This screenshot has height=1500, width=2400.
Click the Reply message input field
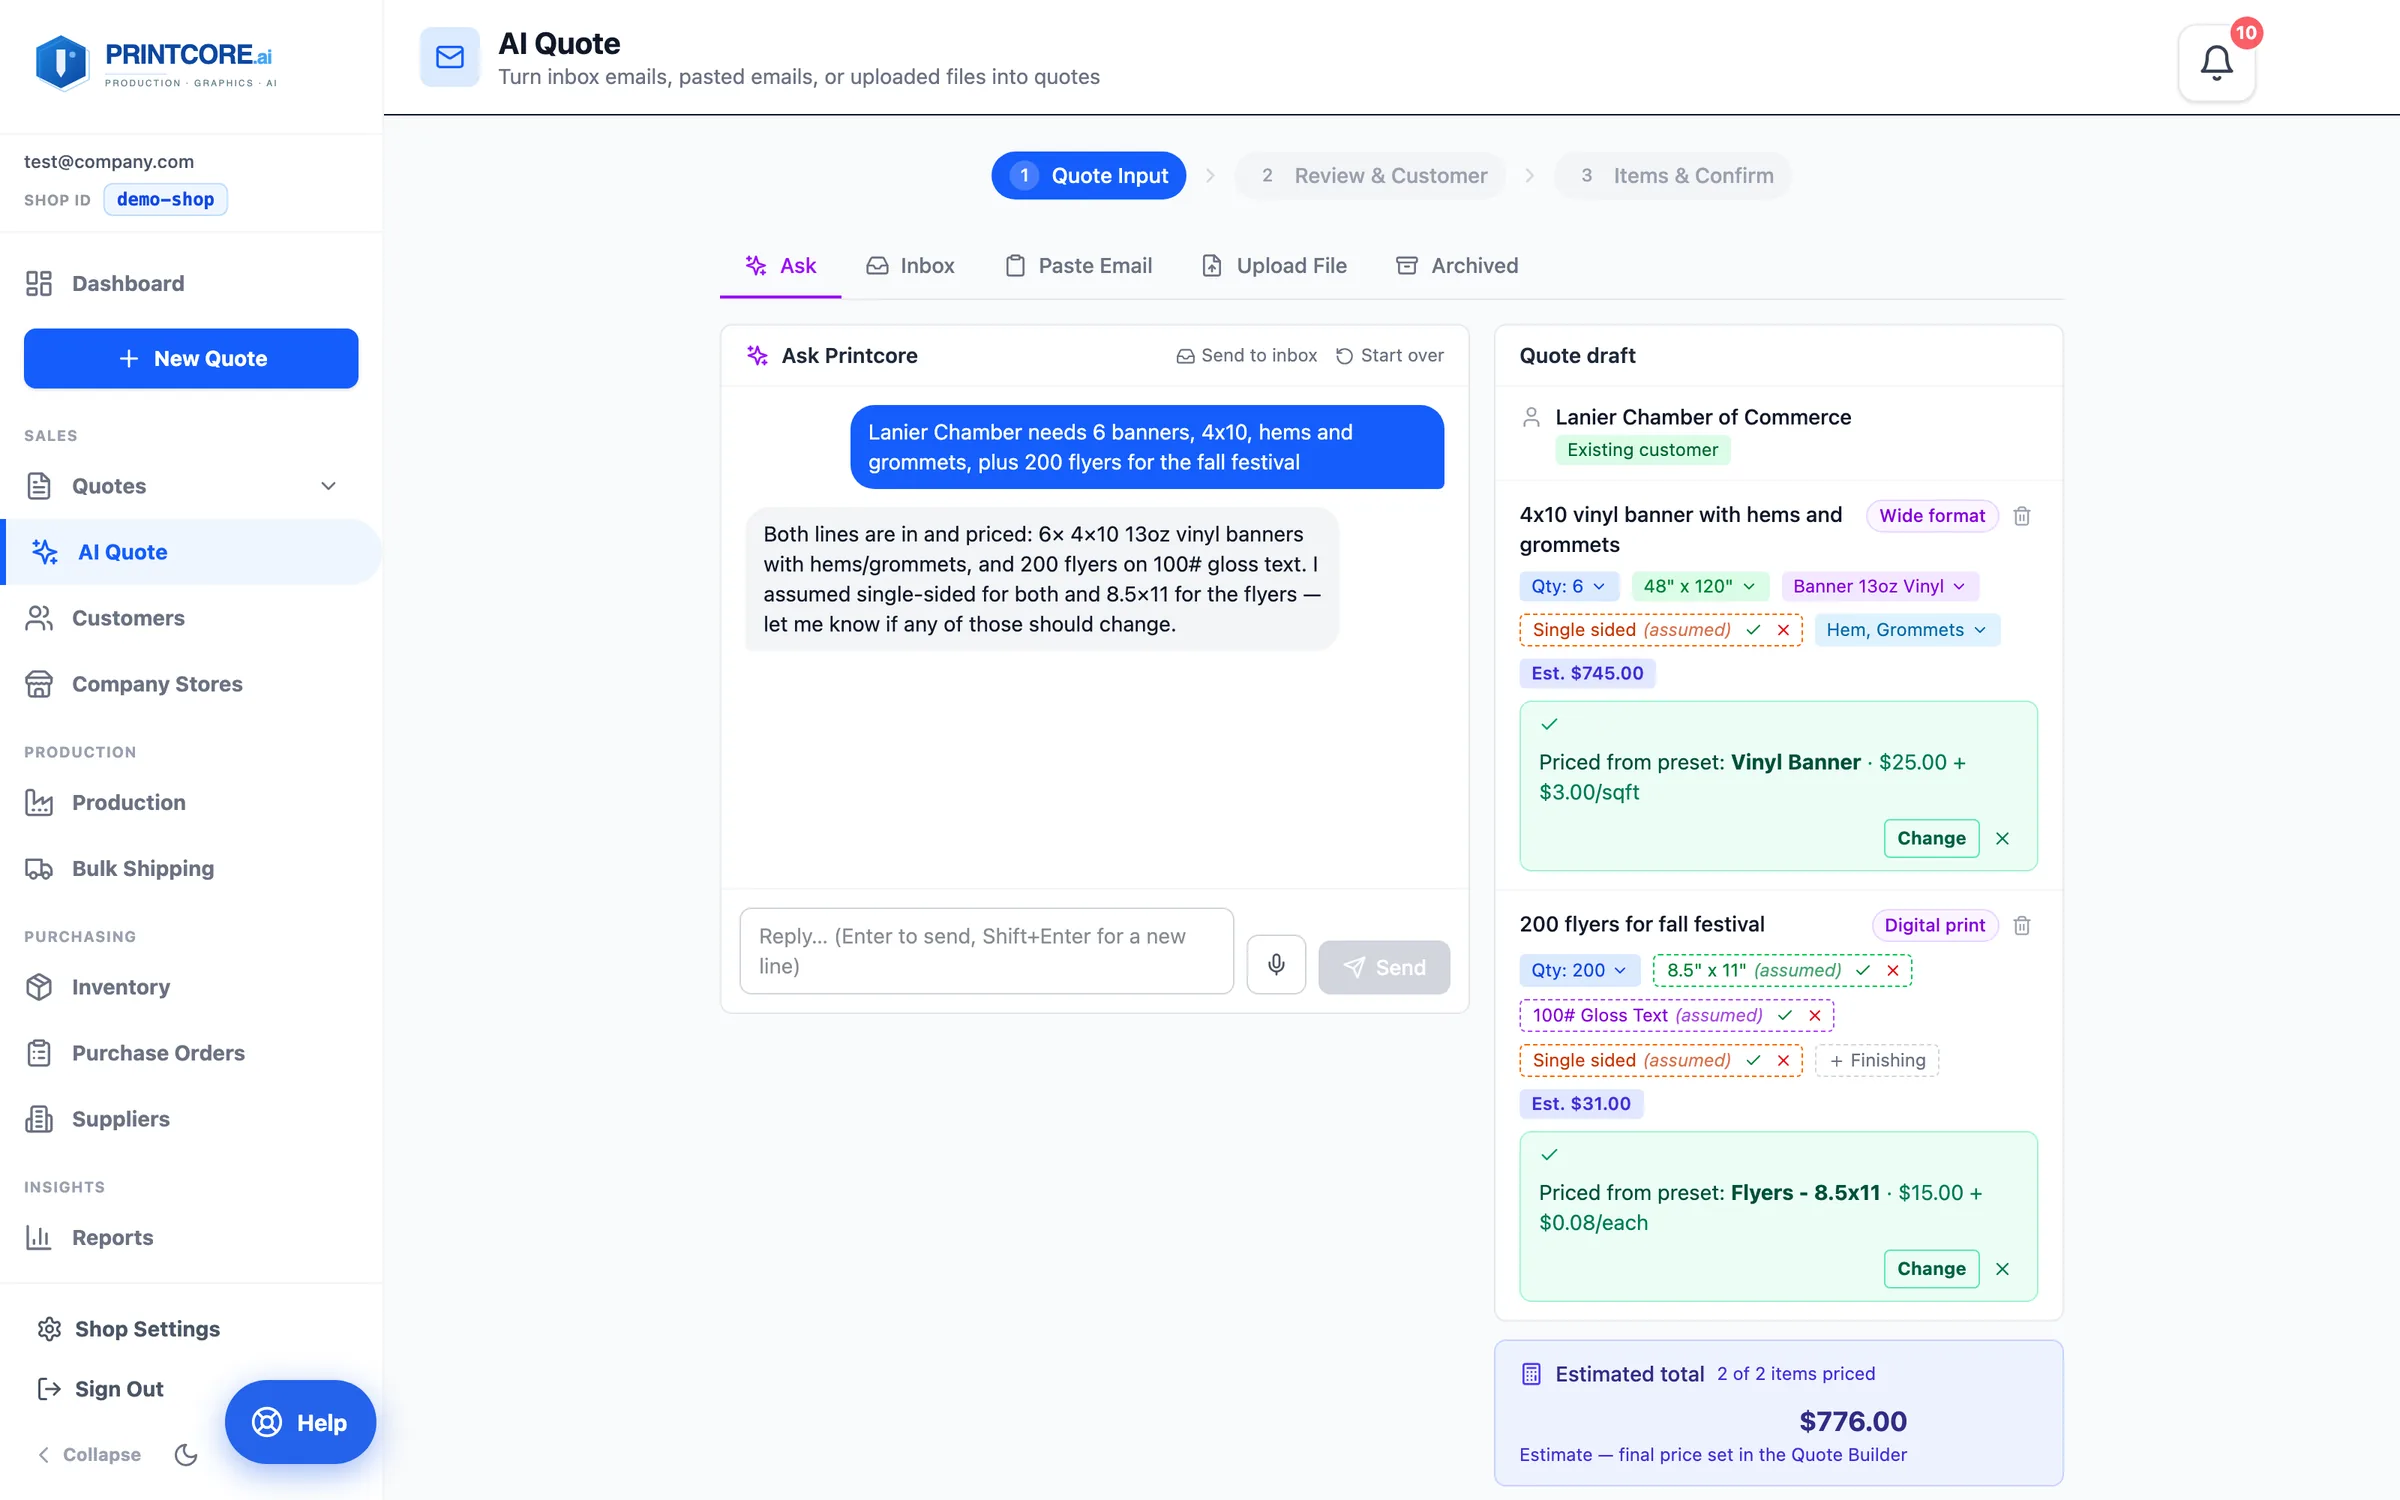(986, 951)
